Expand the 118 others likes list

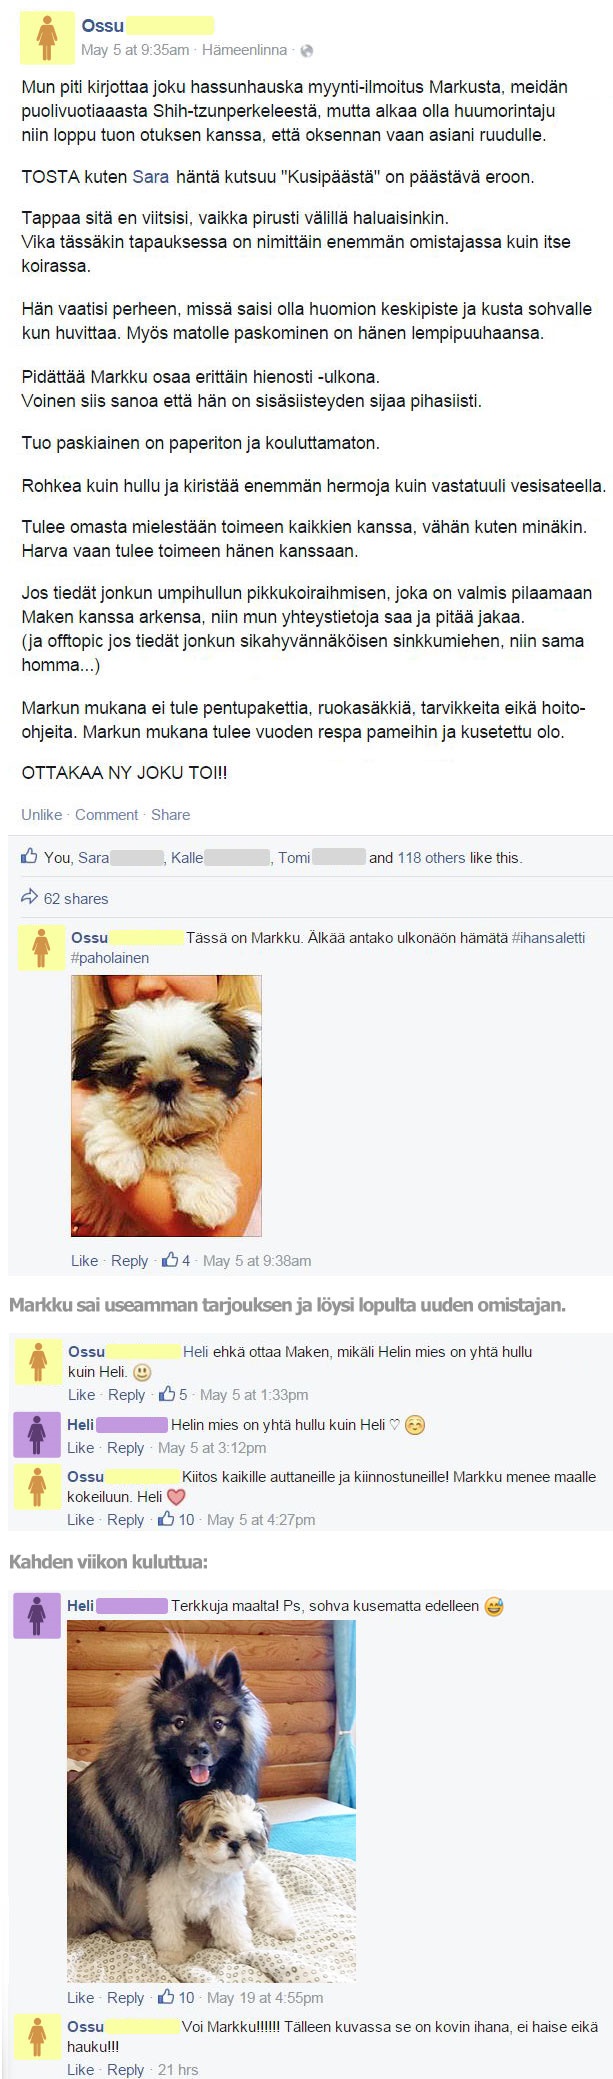click(431, 857)
